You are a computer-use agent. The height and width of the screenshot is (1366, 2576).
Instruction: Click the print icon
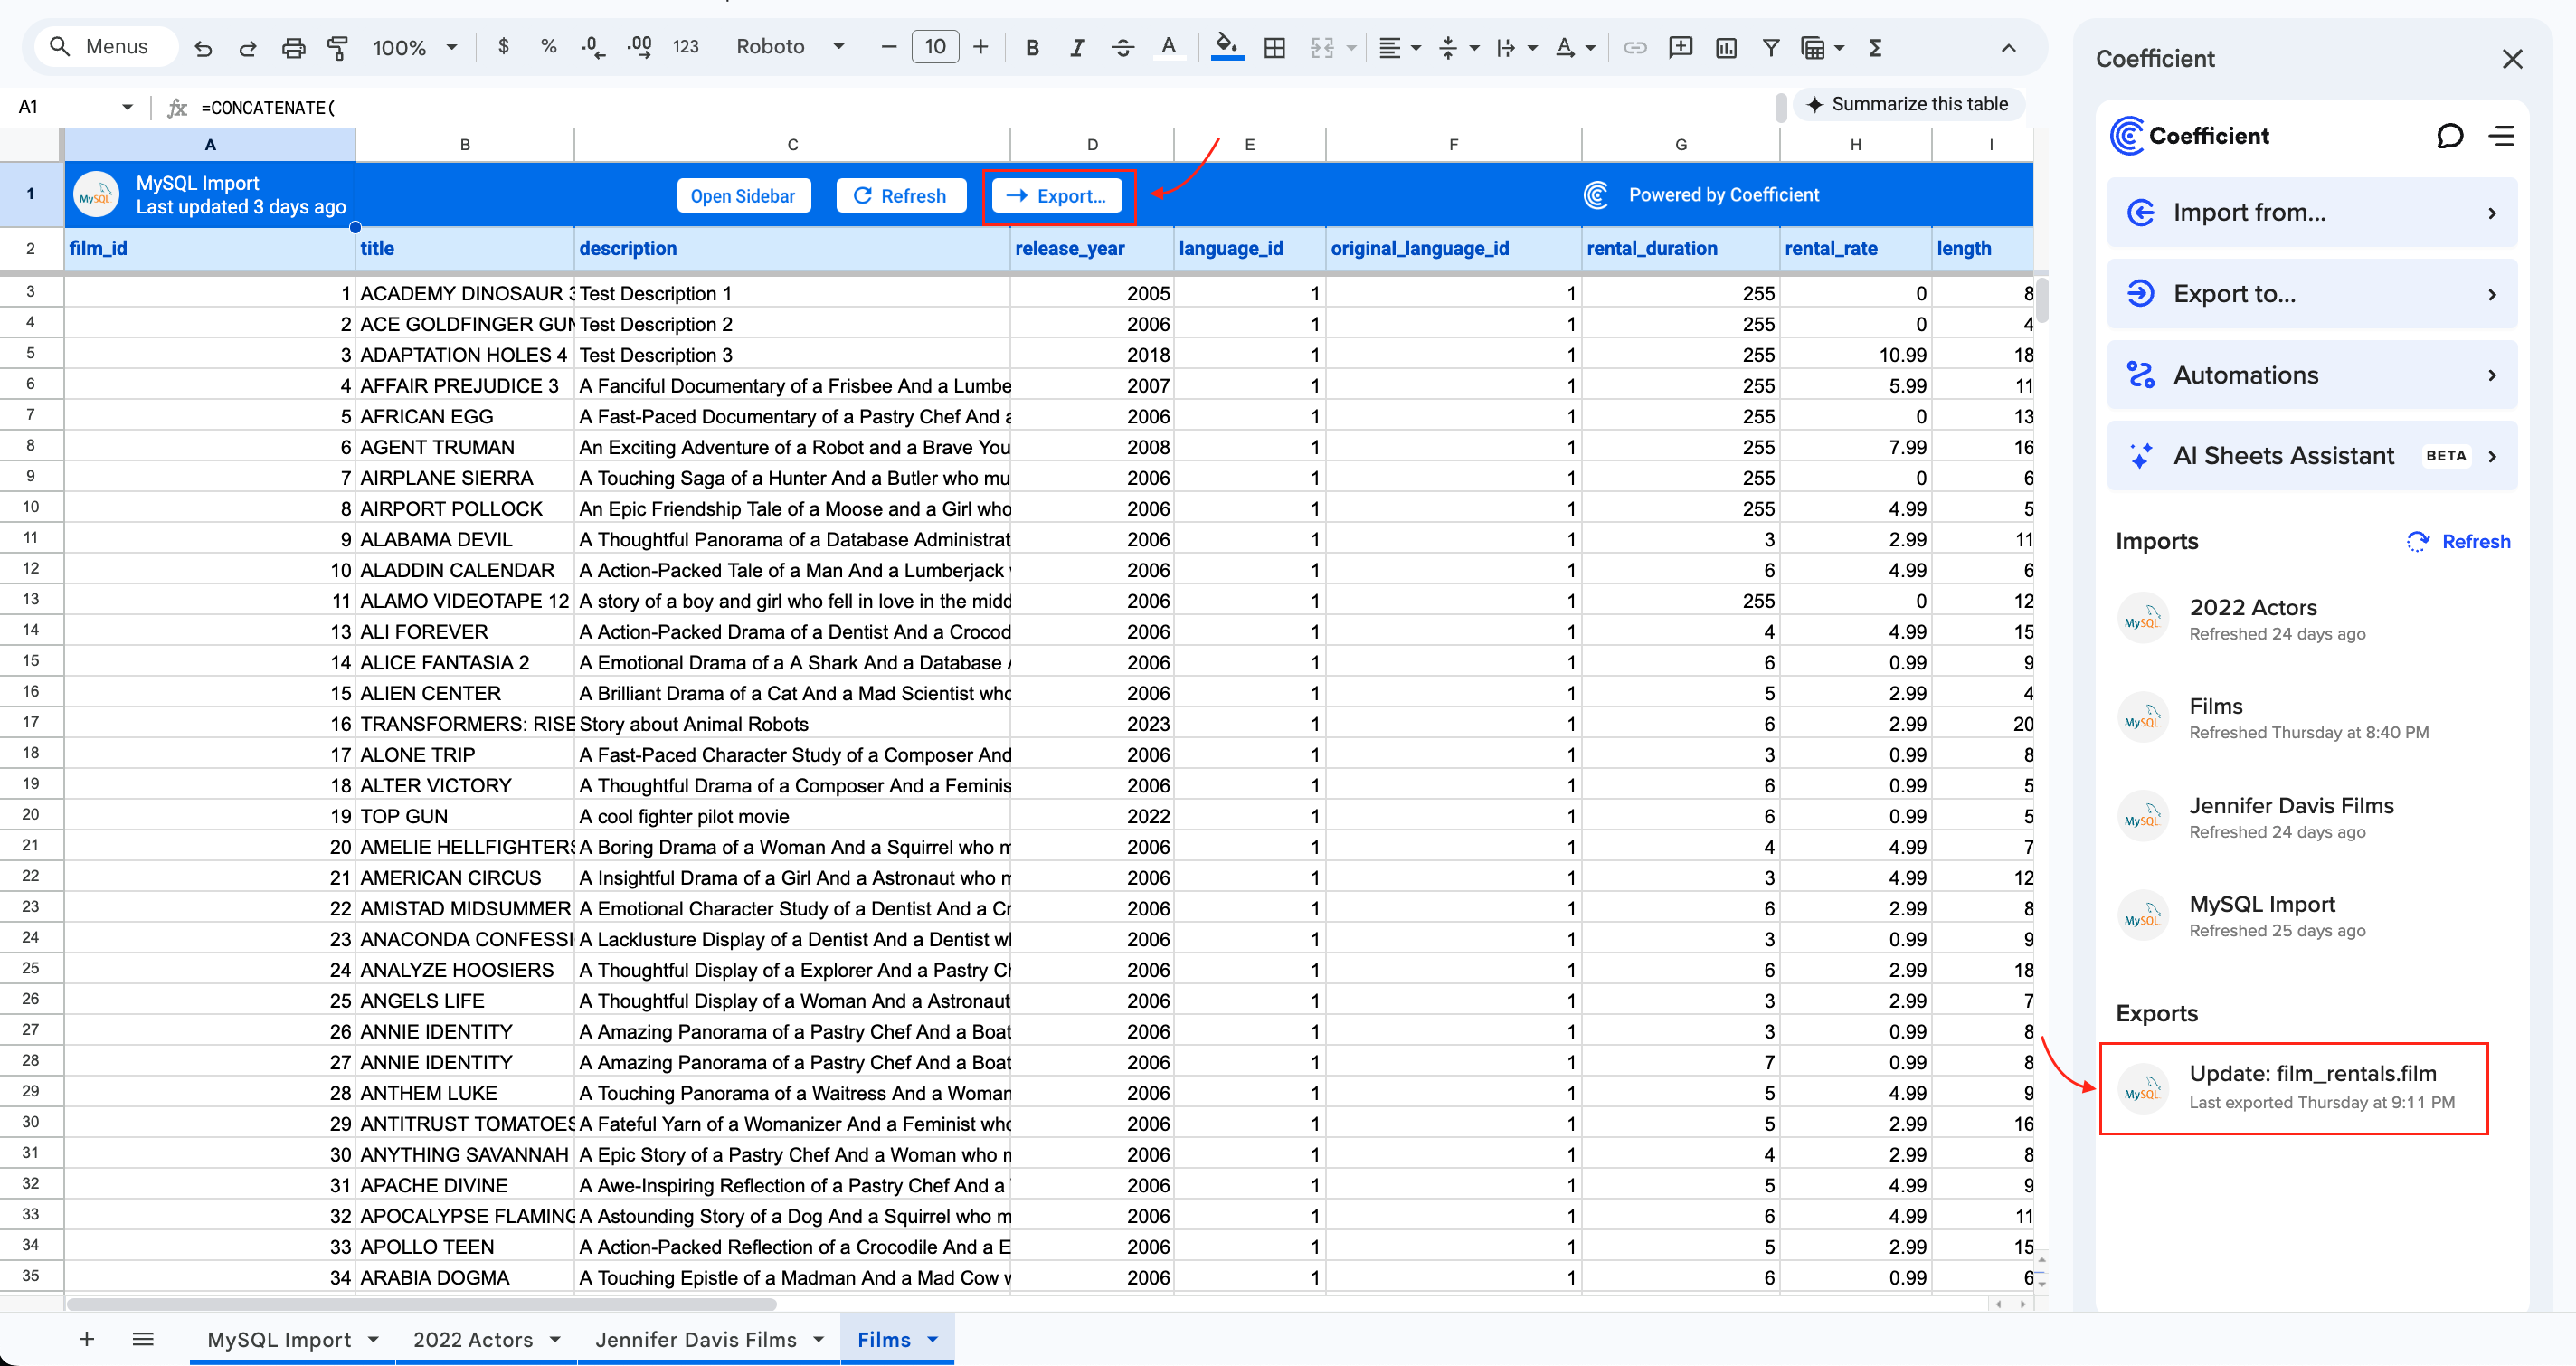[x=293, y=47]
